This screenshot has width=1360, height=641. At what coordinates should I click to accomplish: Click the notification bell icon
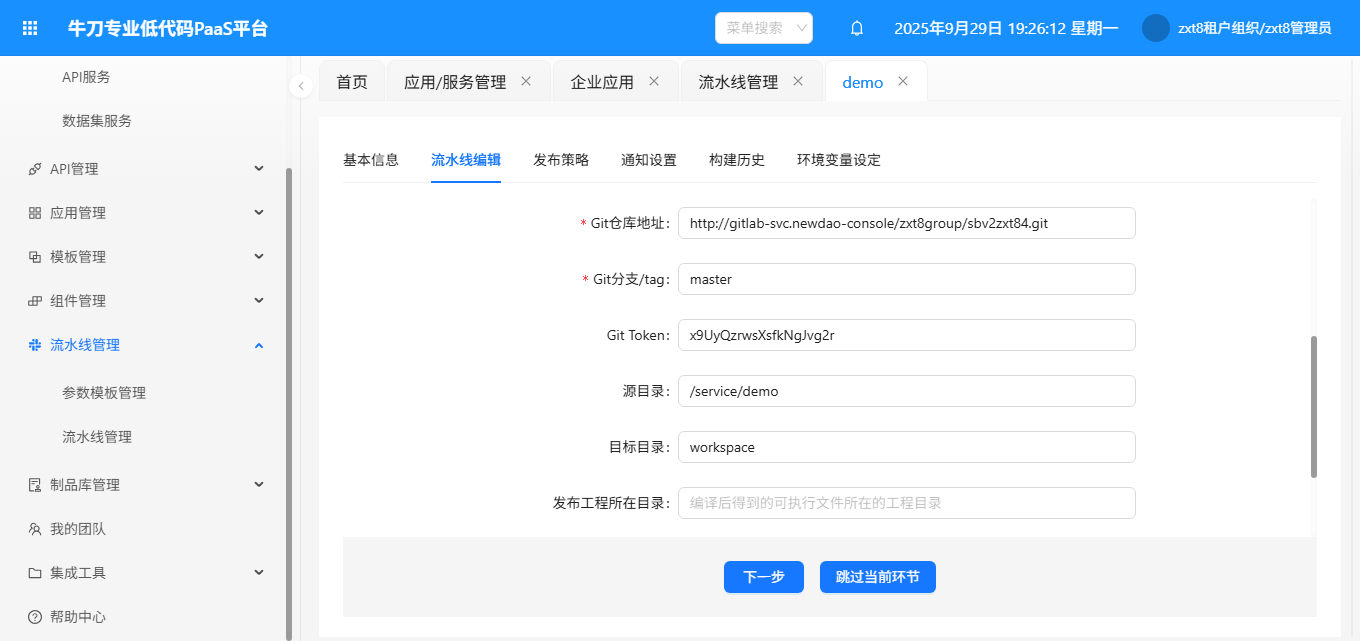pos(856,28)
